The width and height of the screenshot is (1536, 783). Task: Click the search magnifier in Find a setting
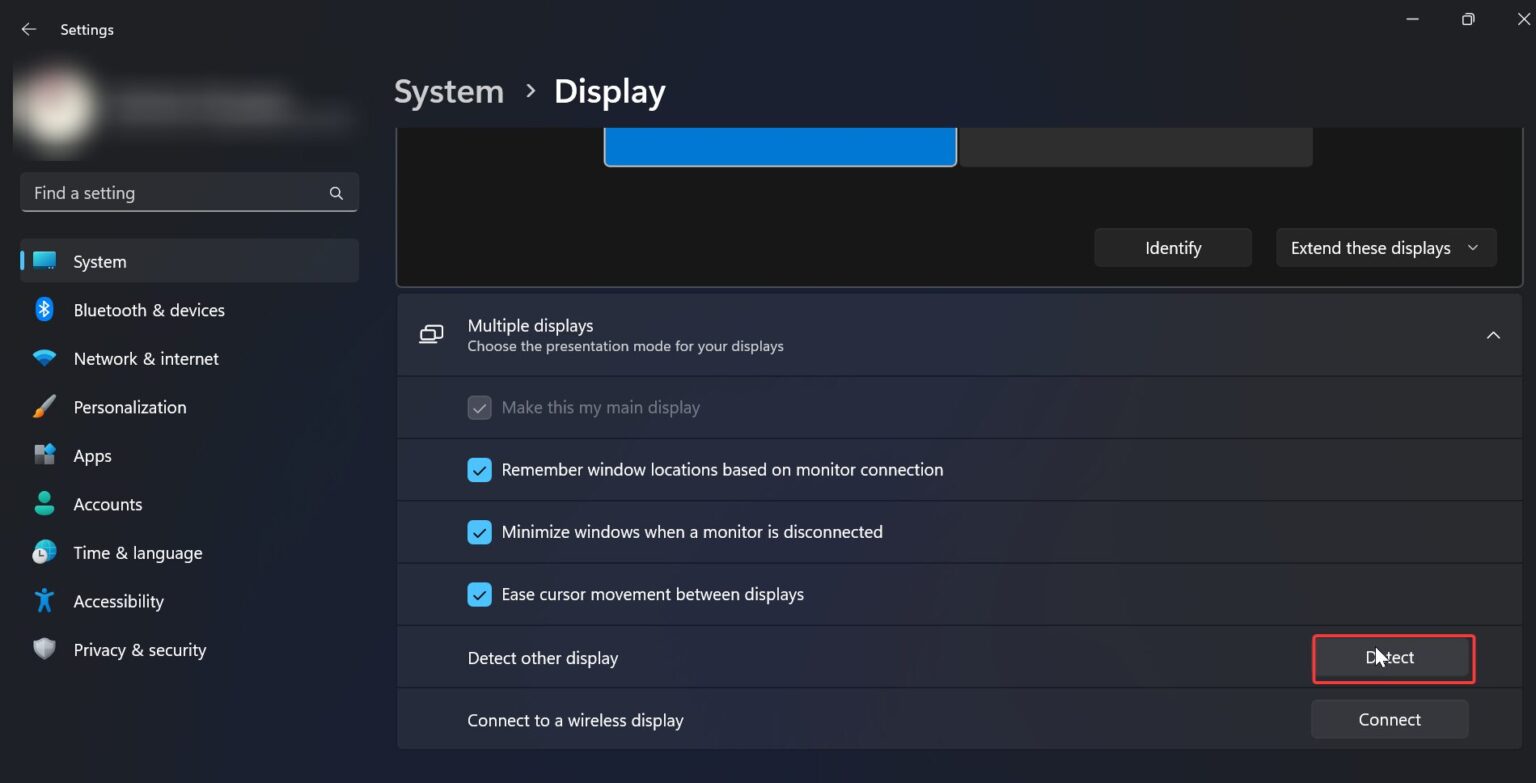coord(336,192)
